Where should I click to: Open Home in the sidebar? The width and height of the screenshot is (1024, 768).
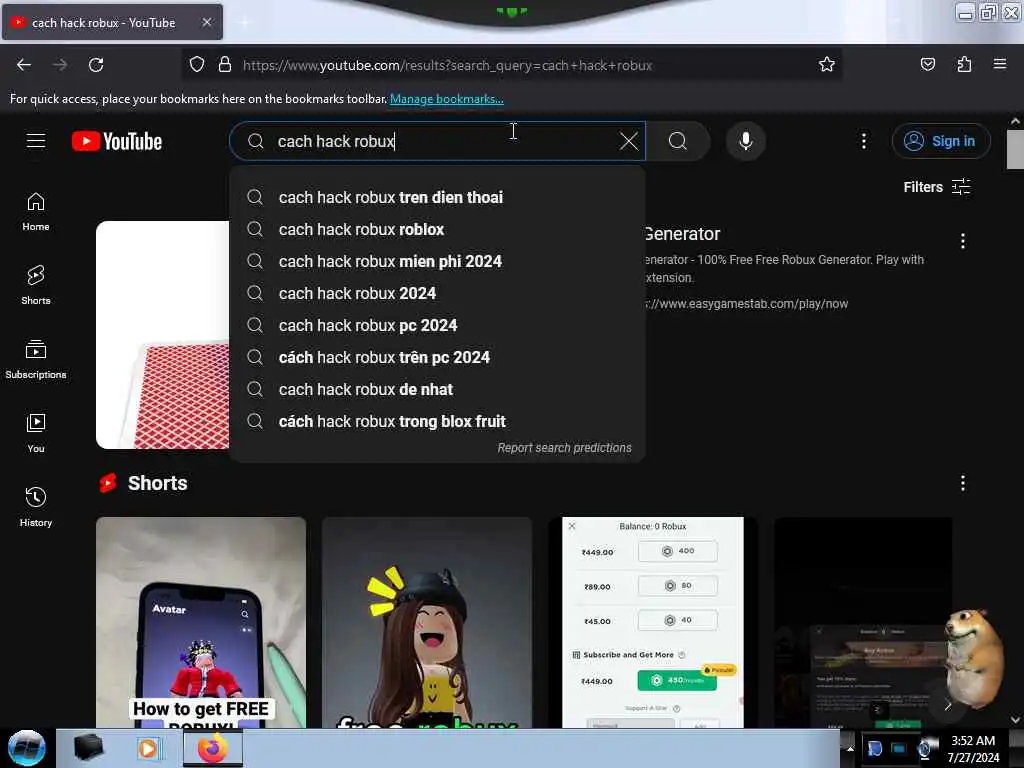tap(36, 212)
